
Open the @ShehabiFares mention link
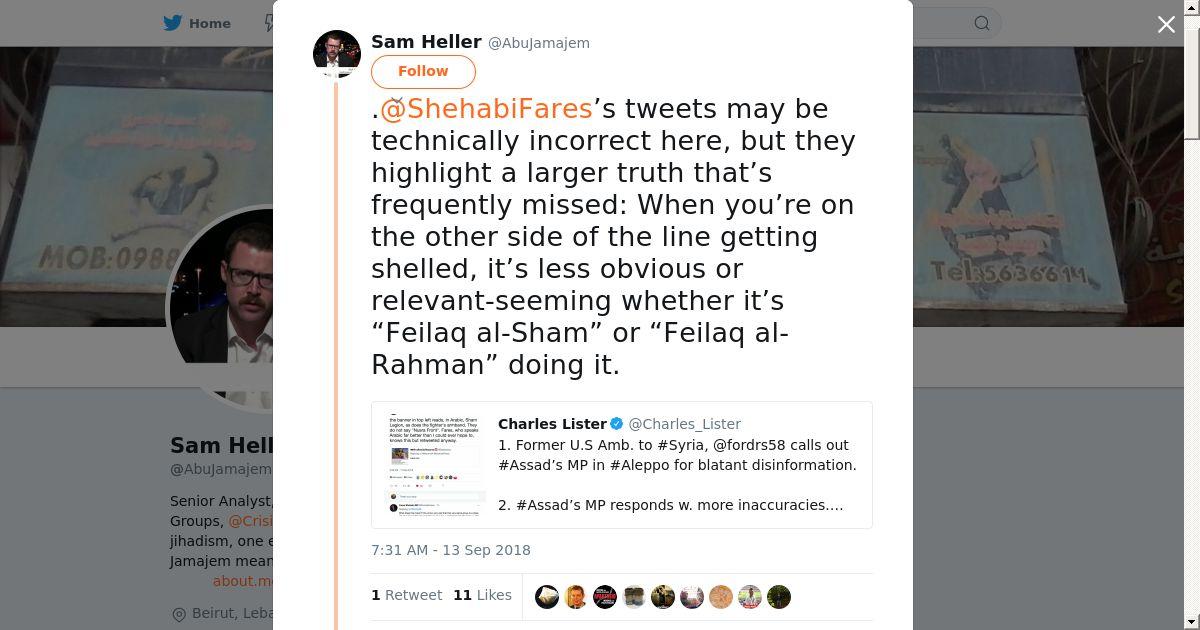486,109
